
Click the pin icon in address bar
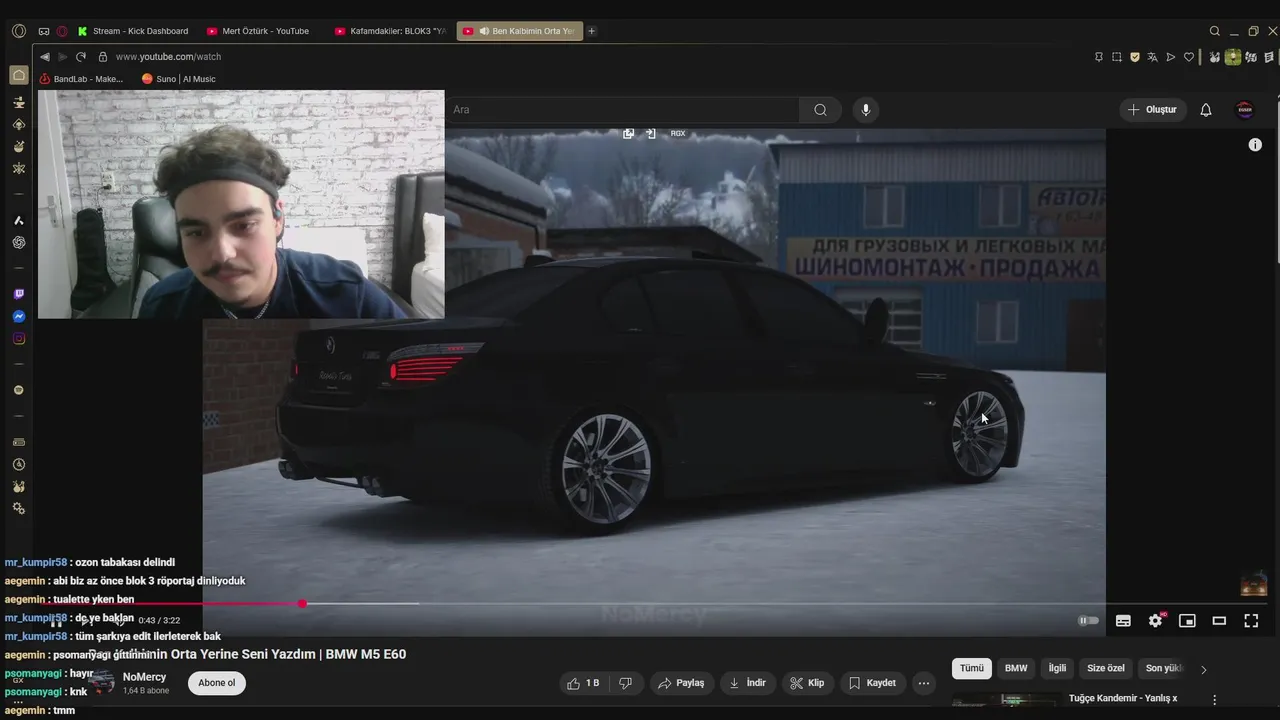click(1098, 57)
